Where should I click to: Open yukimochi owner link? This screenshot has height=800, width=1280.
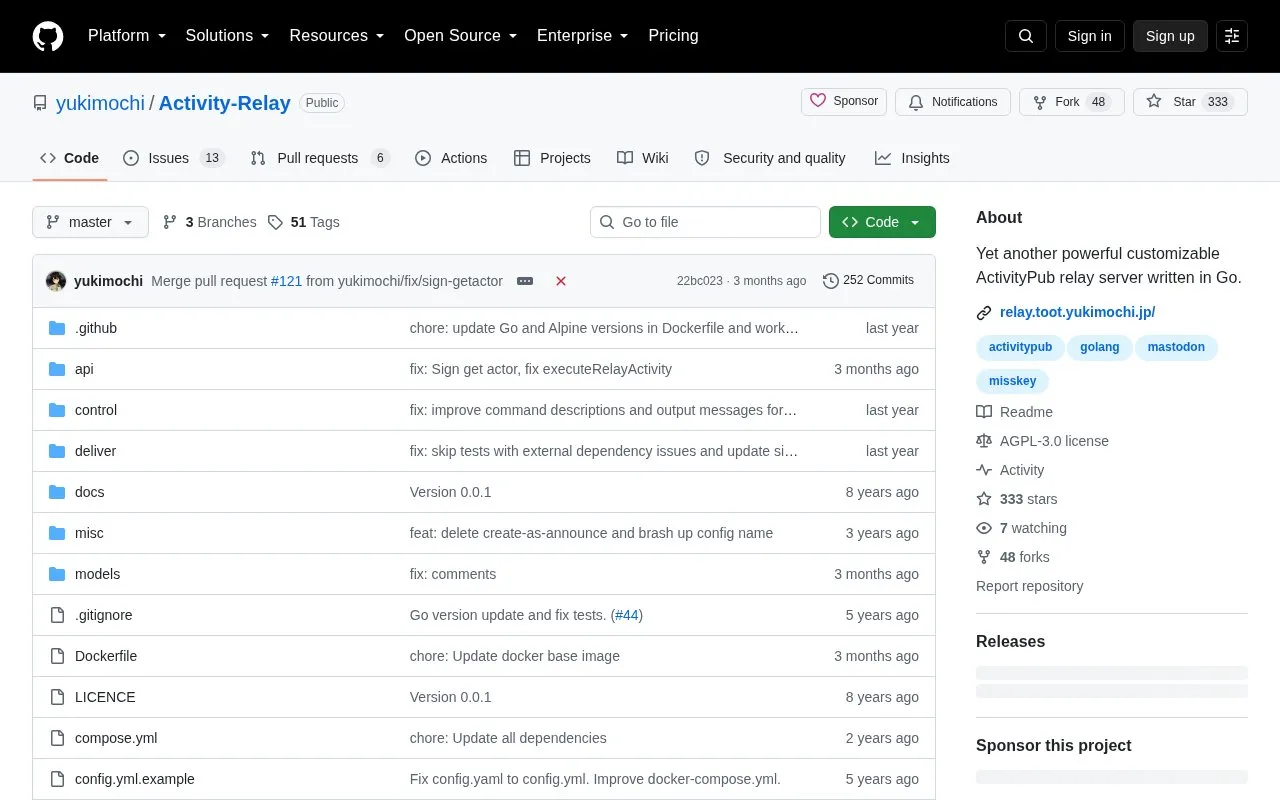100,103
